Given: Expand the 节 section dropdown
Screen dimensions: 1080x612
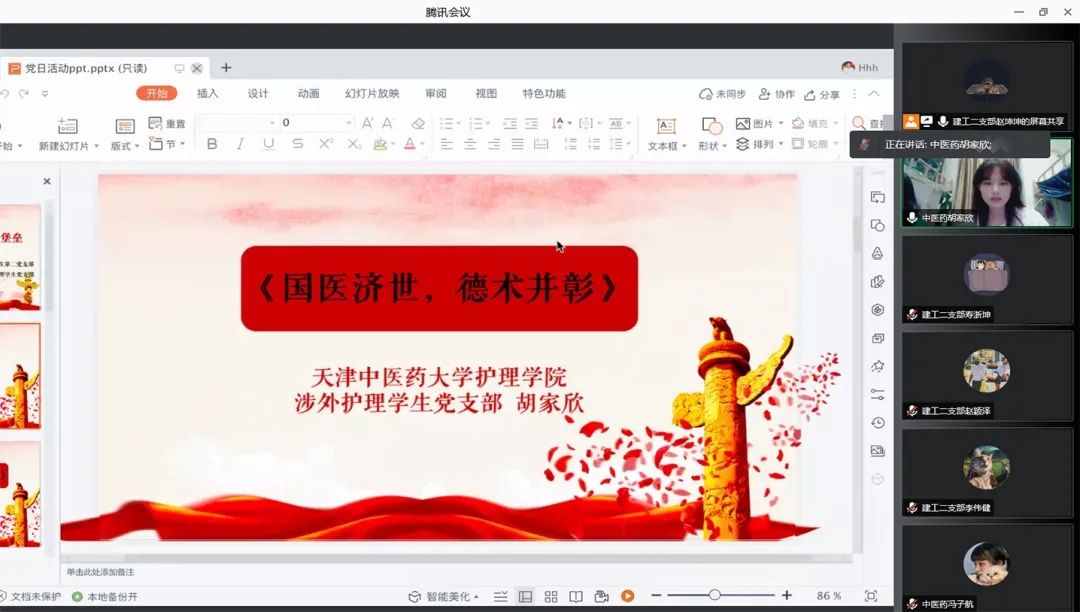Looking at the screenshot, I should tap(183, 144).
